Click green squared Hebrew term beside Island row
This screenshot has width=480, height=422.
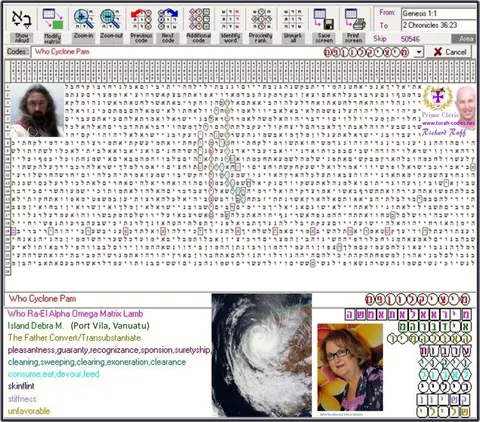coord(435,326)
